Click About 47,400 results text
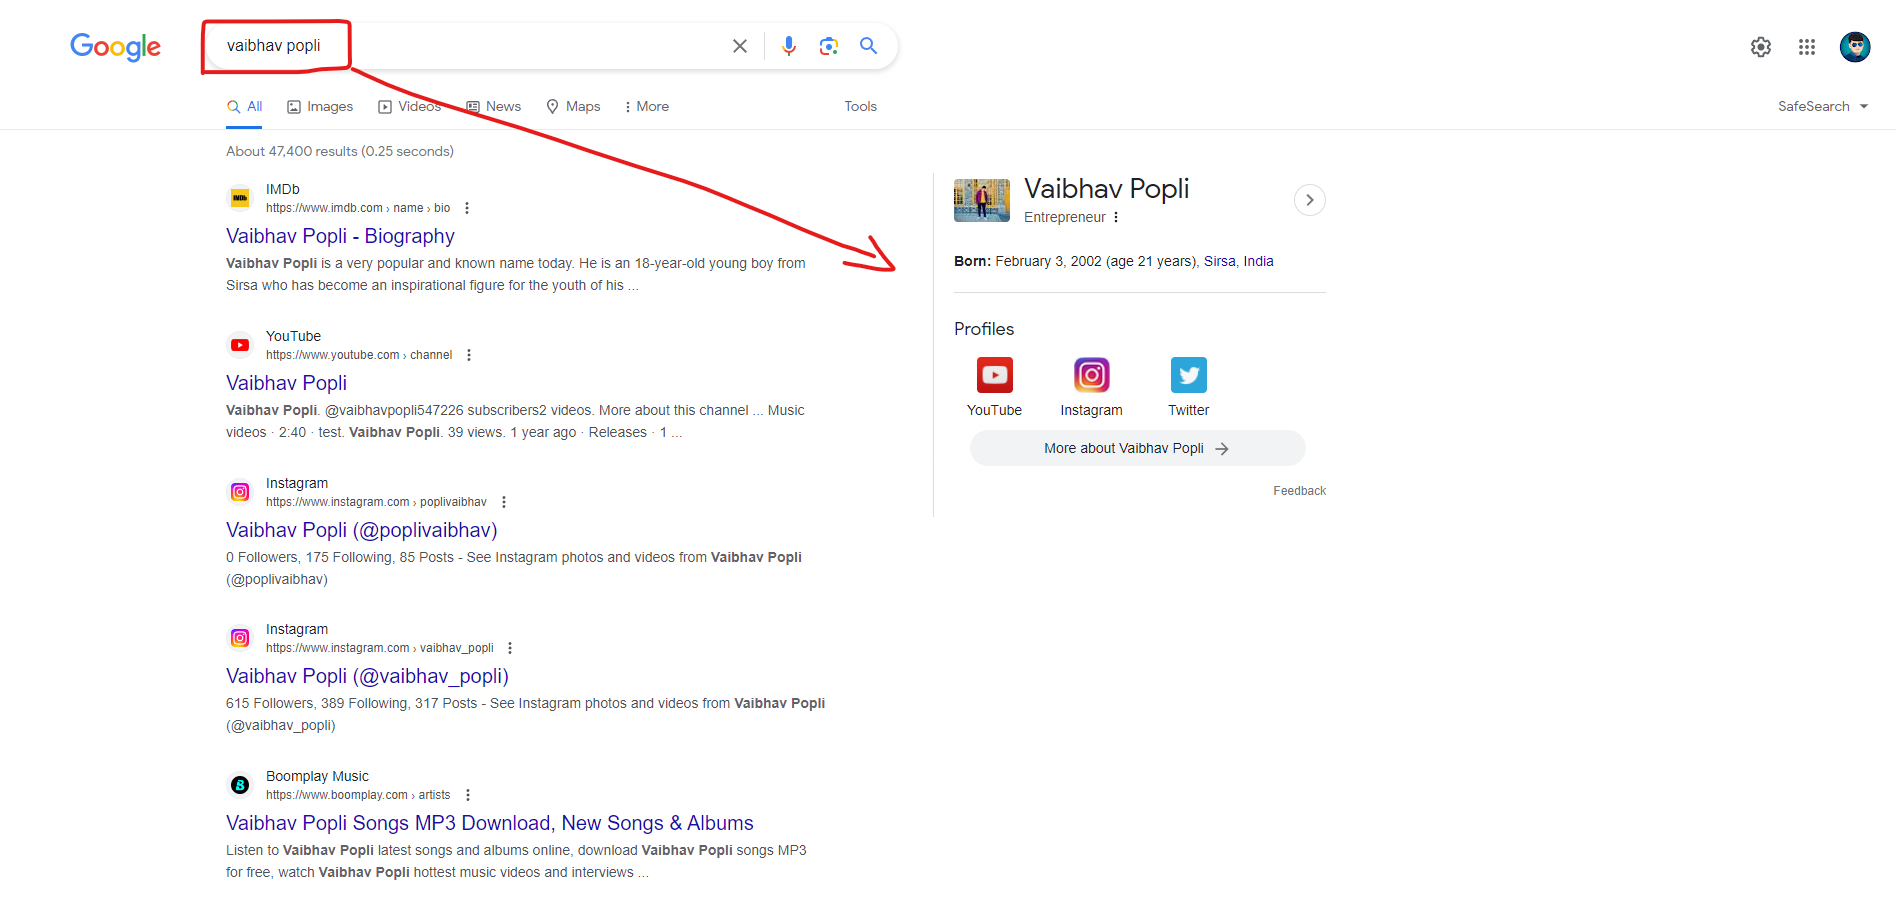Image resolution: width=1896 pixels, height=918 pixels. point(340,151)
